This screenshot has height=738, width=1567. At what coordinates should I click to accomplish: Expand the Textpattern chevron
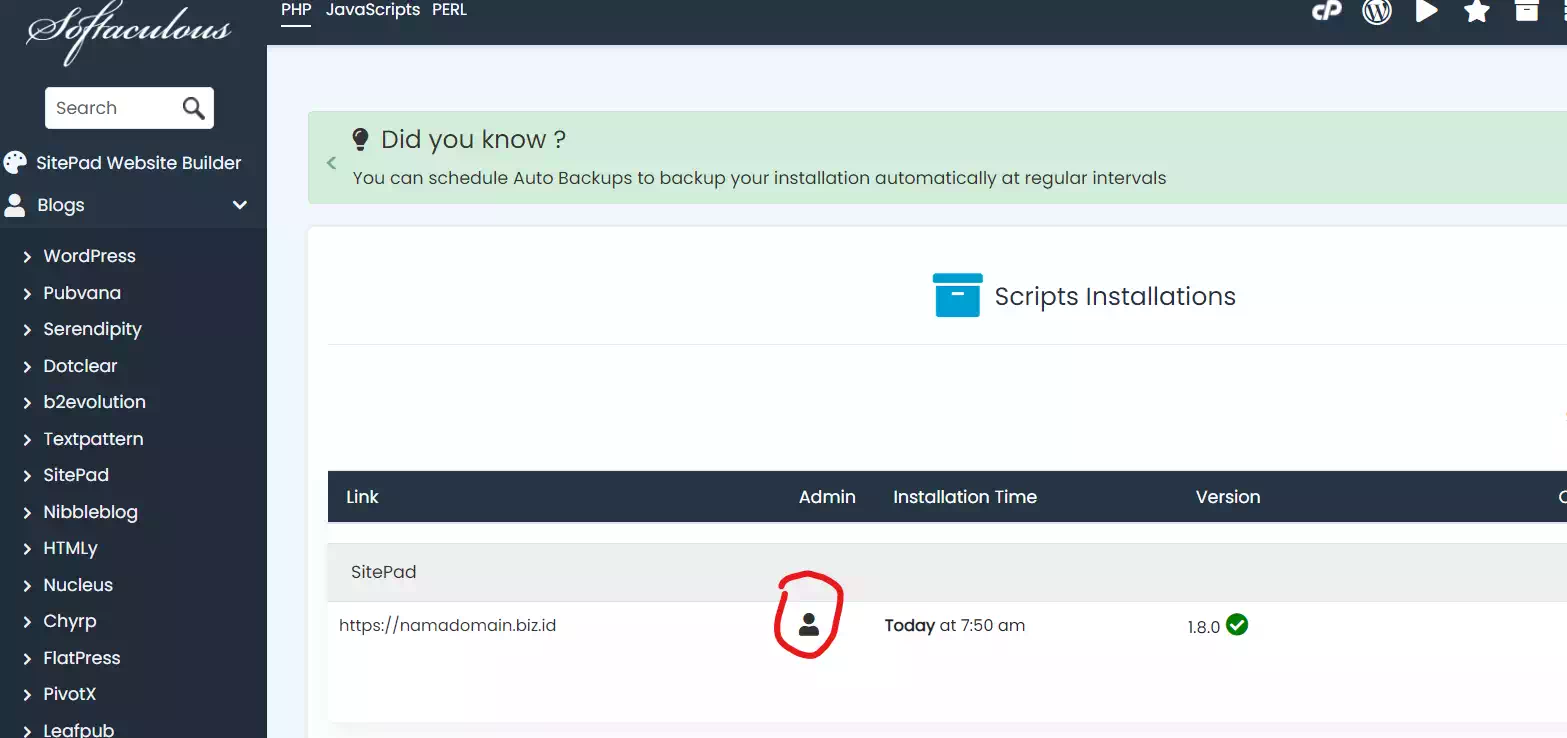point(28,440)
